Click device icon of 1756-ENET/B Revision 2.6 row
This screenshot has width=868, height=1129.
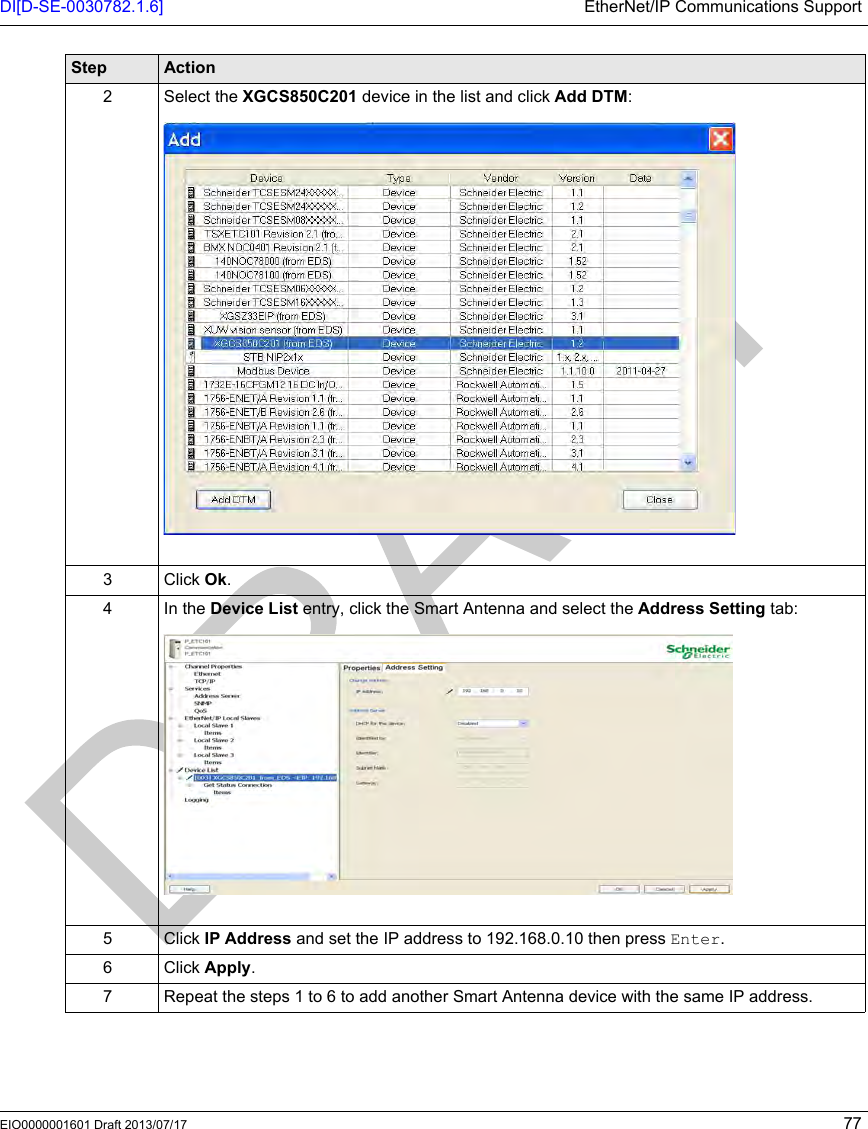191,412
